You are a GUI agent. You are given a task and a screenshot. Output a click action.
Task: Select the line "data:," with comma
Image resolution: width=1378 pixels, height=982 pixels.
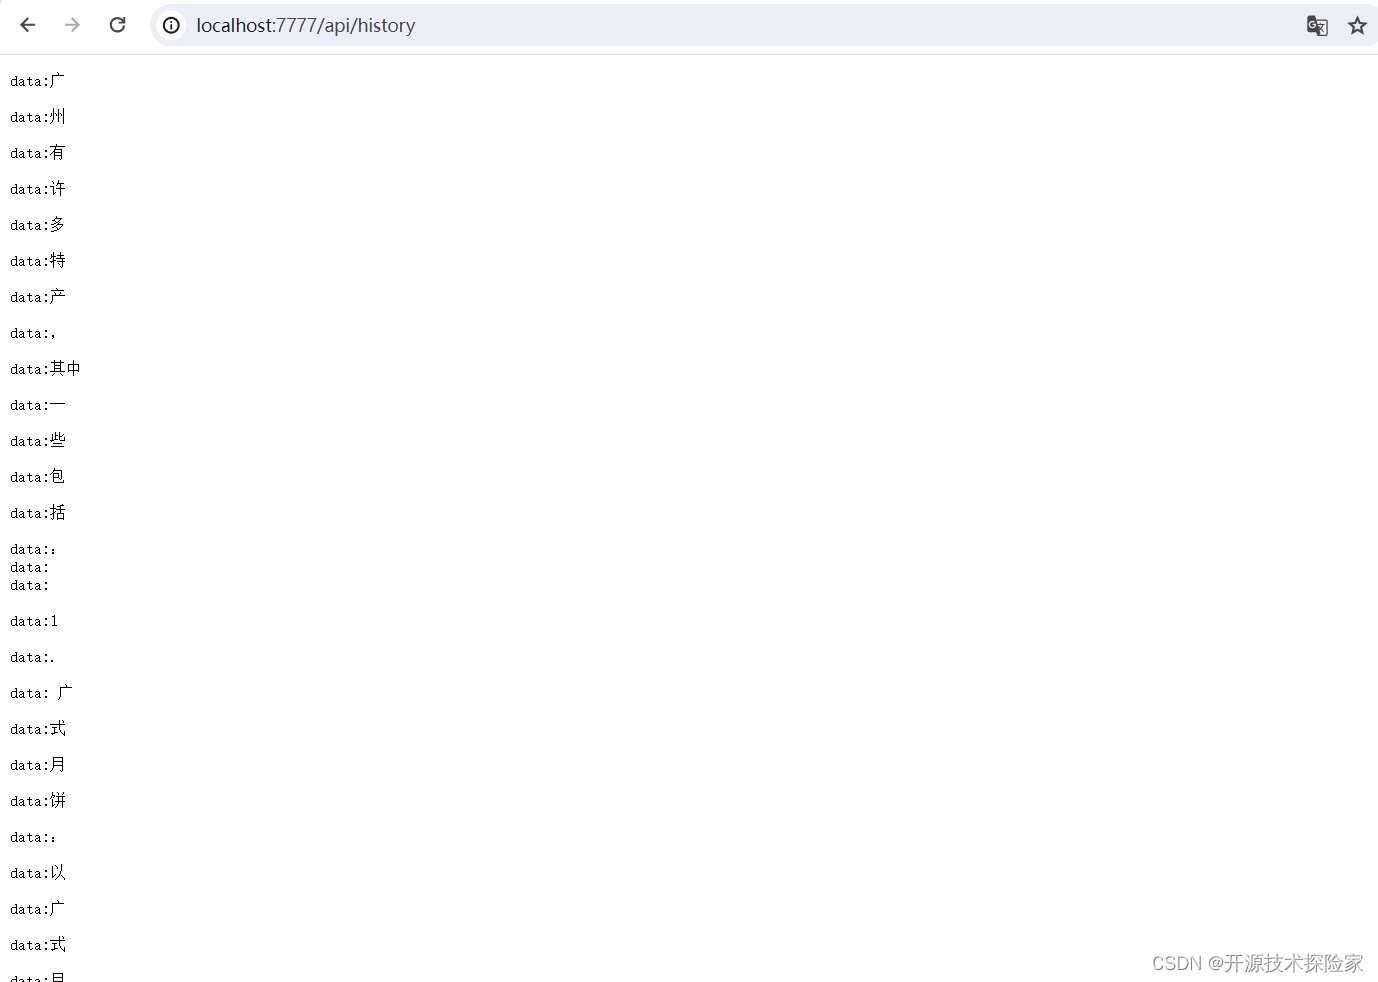click(x=33, y=333)
